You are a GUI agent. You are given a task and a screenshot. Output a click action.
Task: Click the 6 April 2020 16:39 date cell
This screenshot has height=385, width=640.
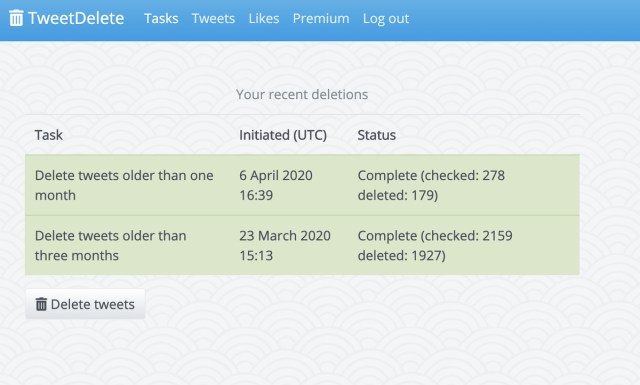[x=276, y=185]
